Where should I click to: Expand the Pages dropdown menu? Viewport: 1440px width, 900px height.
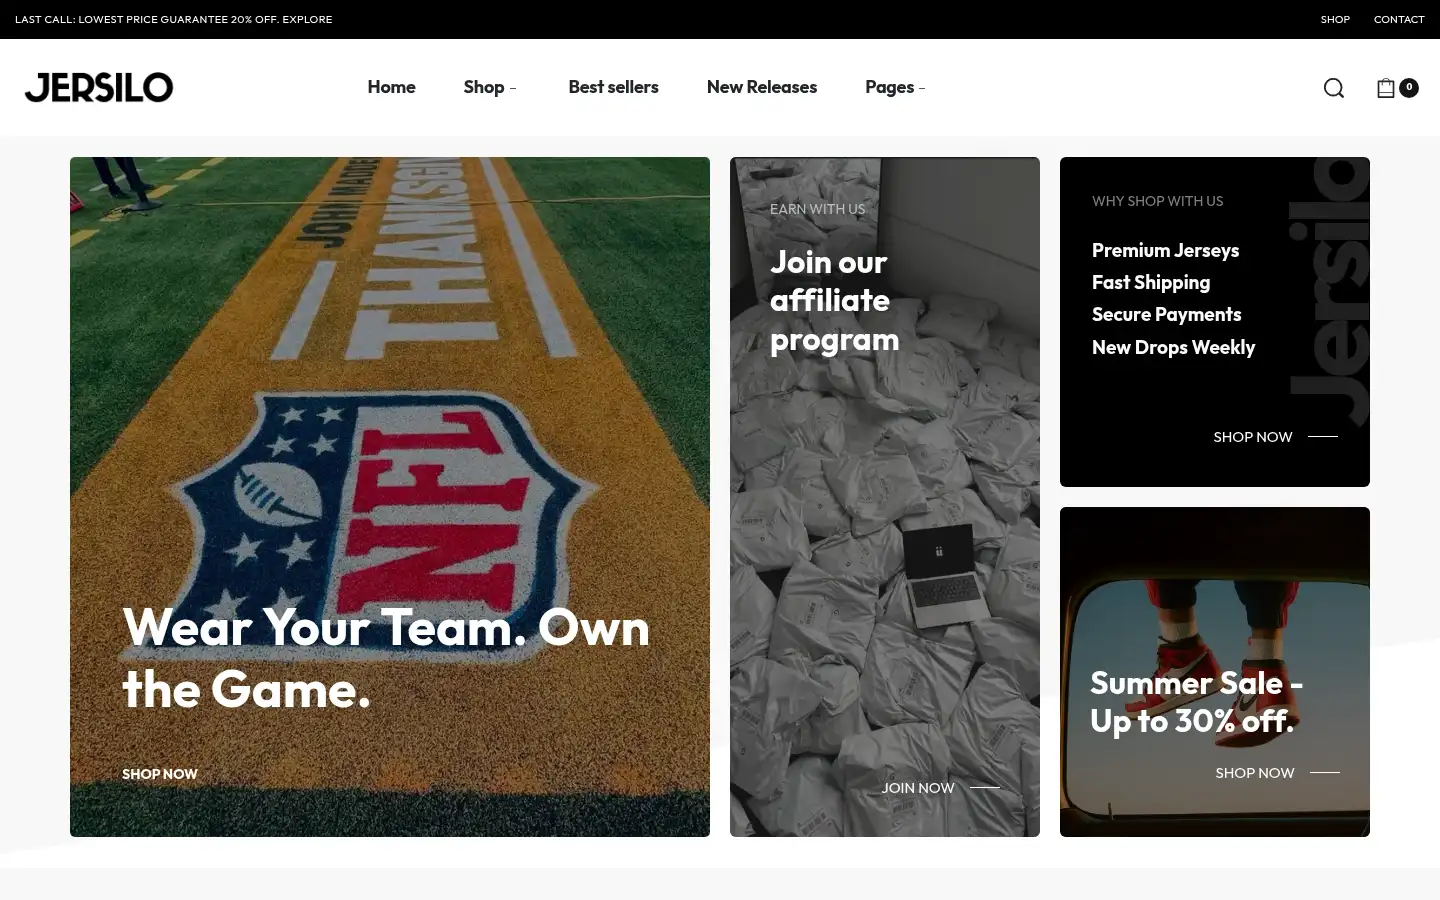895,87
